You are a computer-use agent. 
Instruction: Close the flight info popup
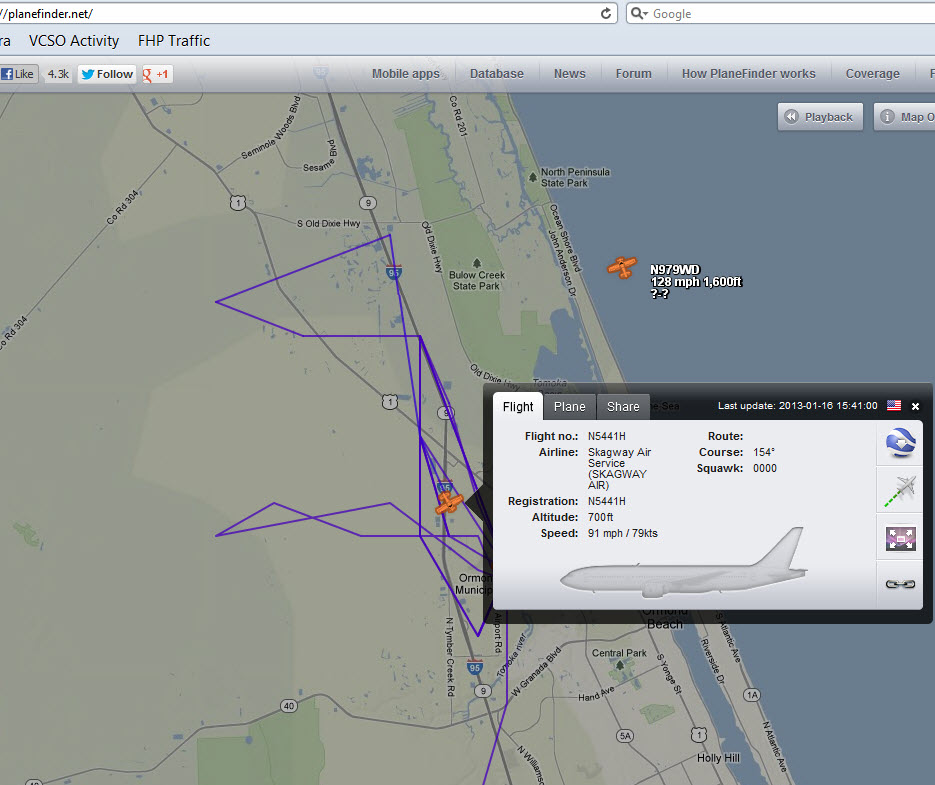[x=915, y=406]
